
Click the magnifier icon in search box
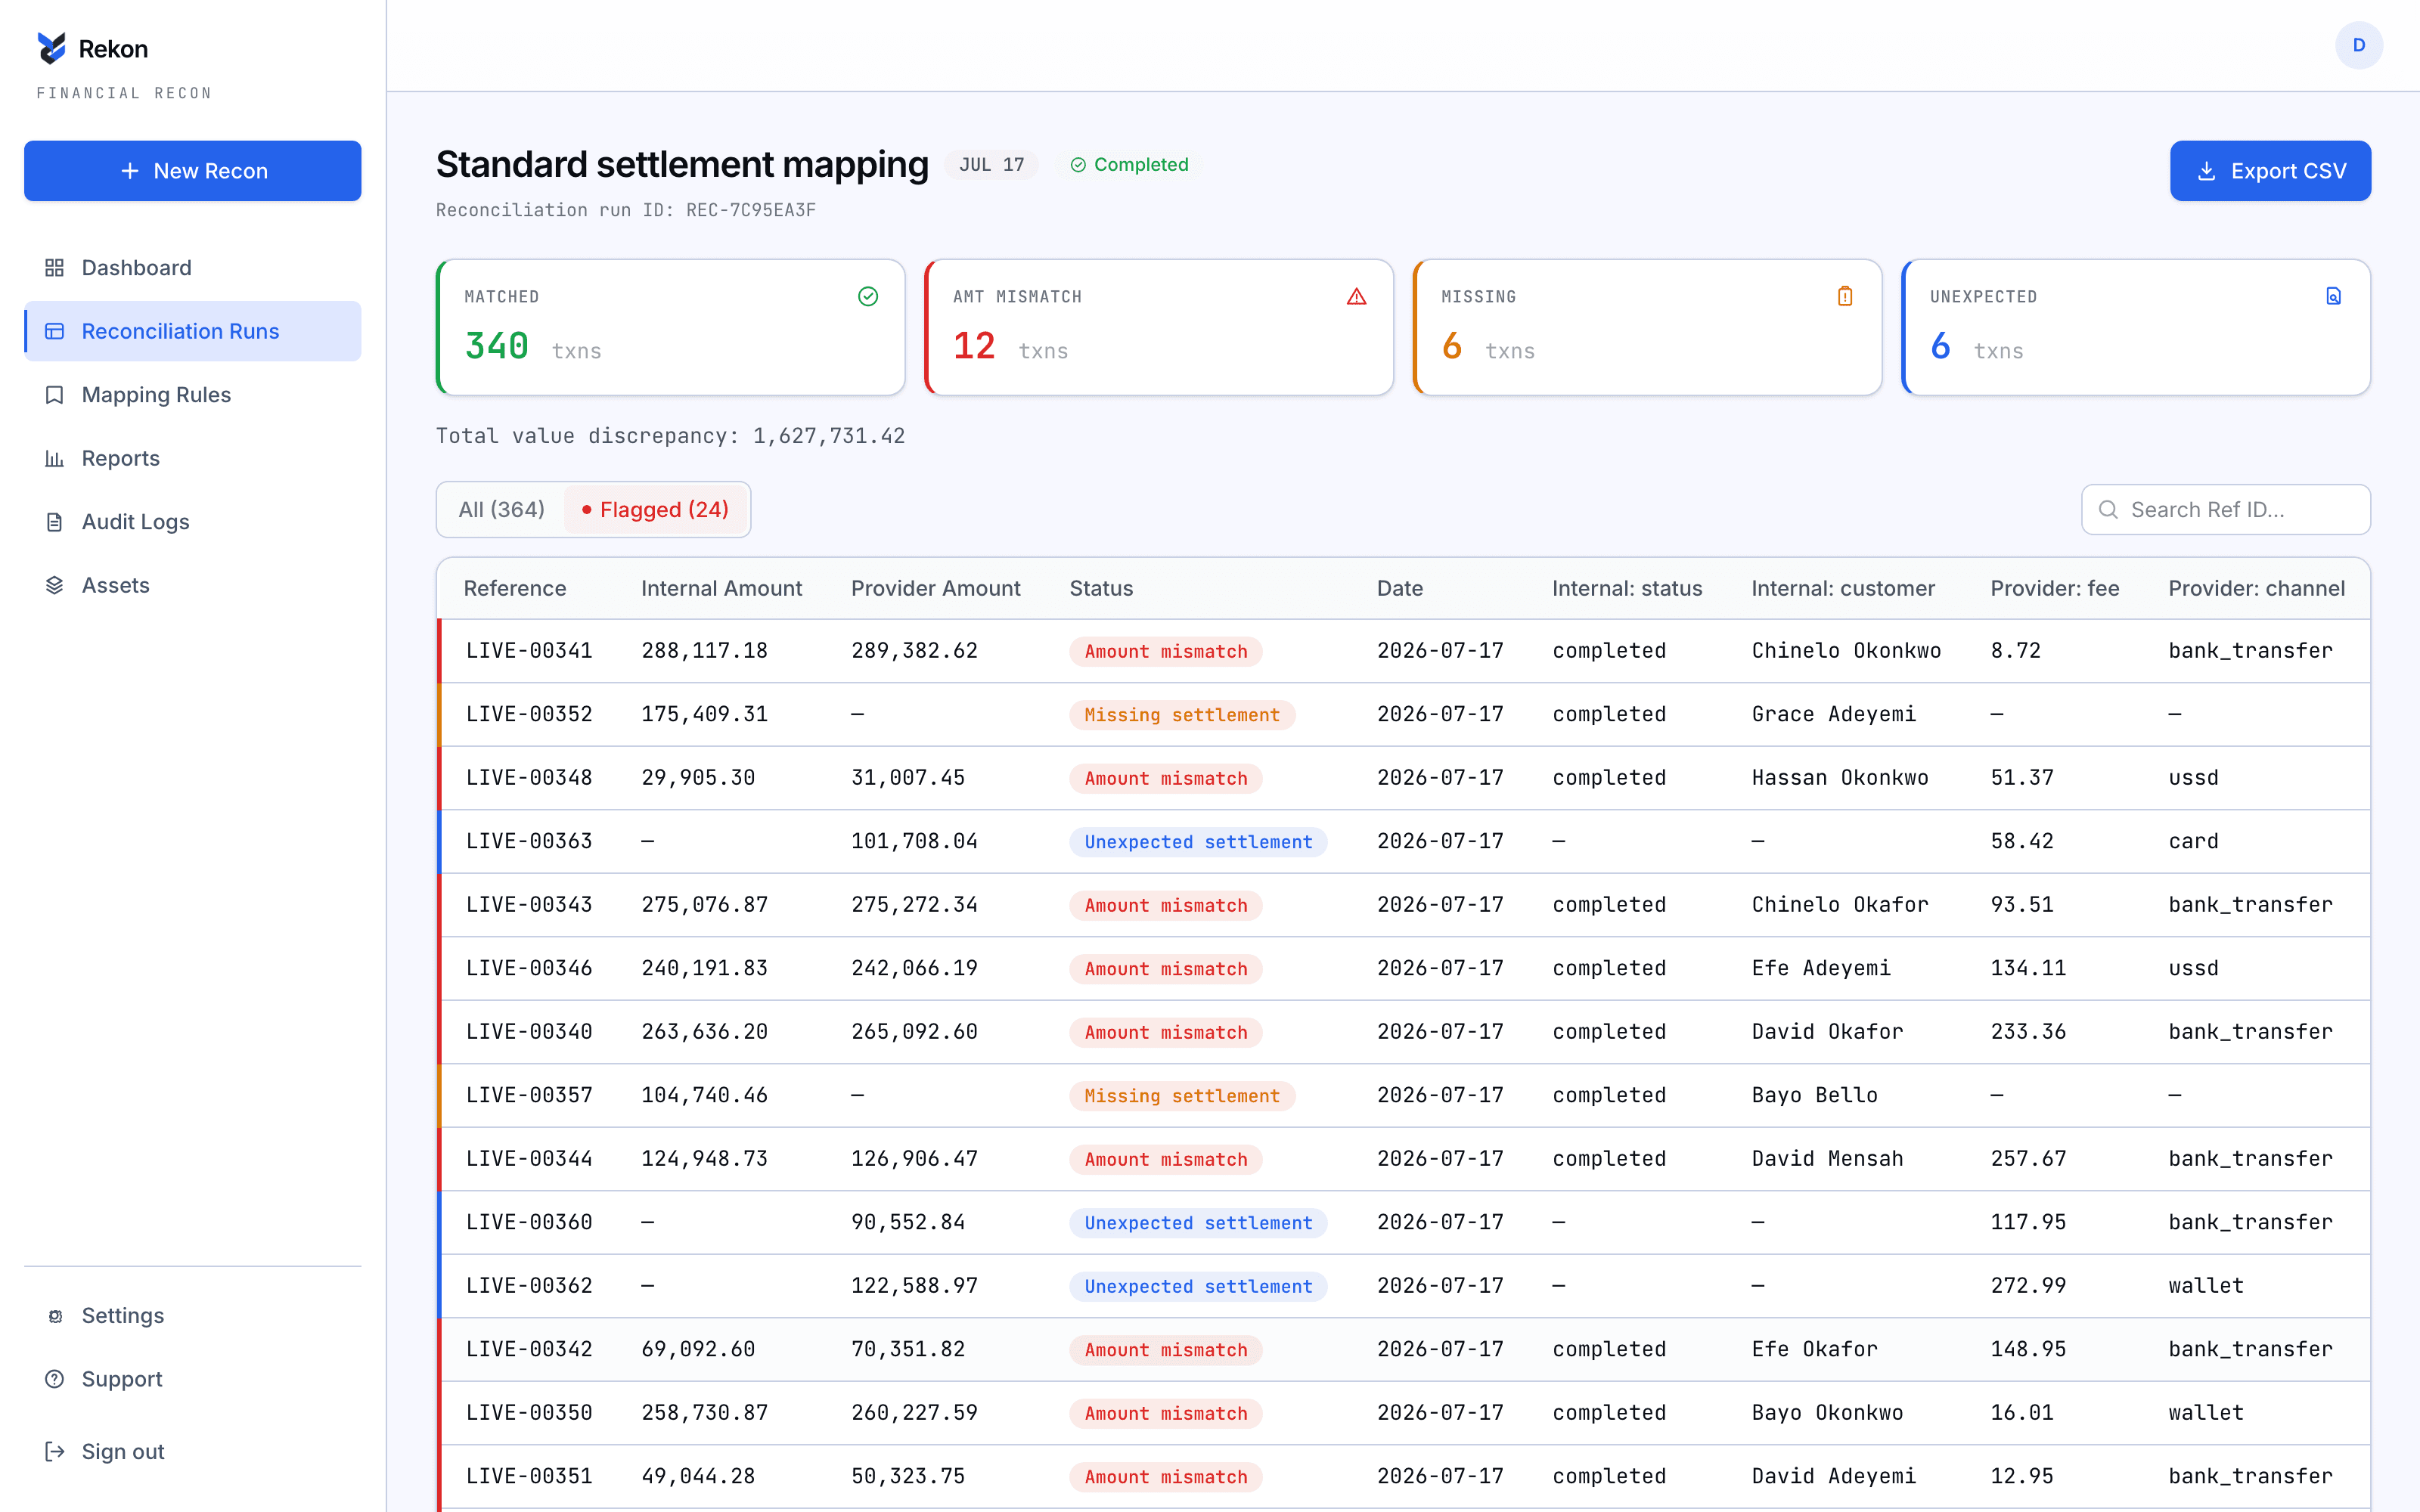[2108, 510]
